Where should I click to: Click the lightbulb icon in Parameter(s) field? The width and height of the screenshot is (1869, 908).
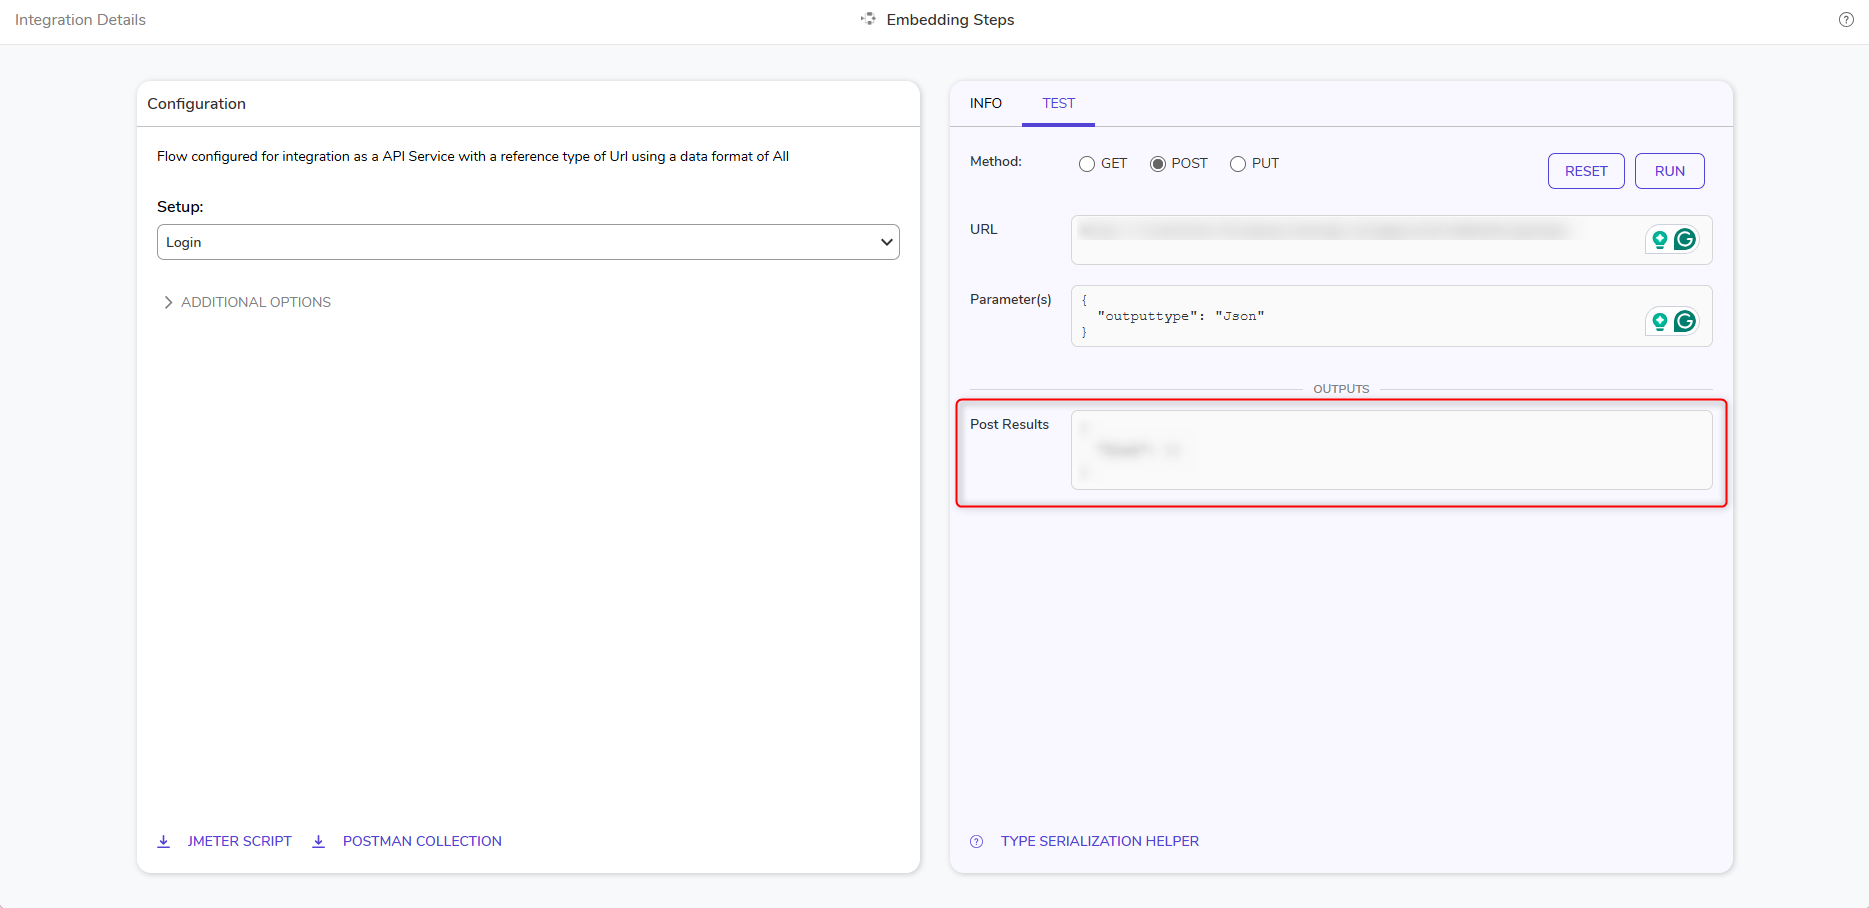click(x=1660, y=321)
